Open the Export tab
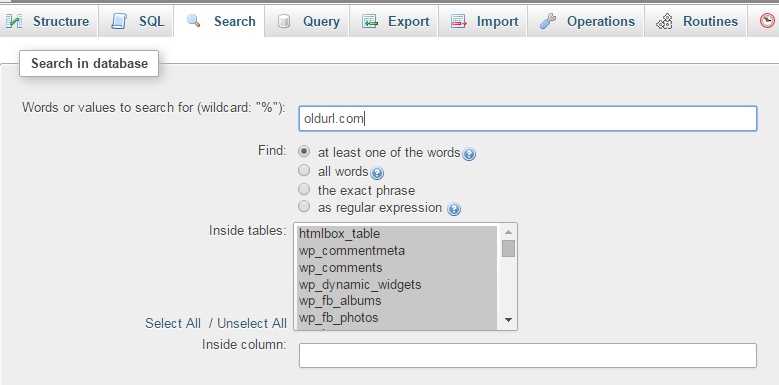Viewport: 779px width, 385px height. (x=394, y=21)
